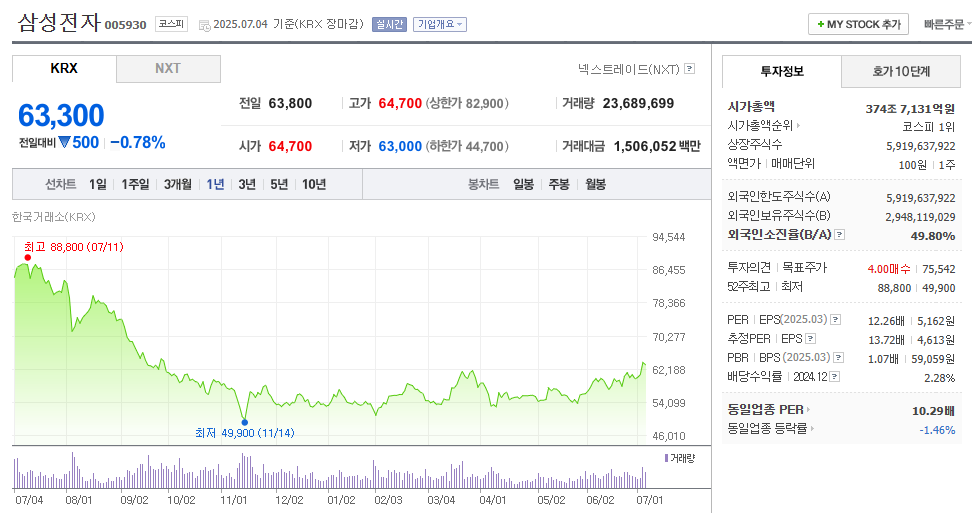Show the 주봉 candle chart
Screen dimensions: 972x513
click(x=559, y=185)
